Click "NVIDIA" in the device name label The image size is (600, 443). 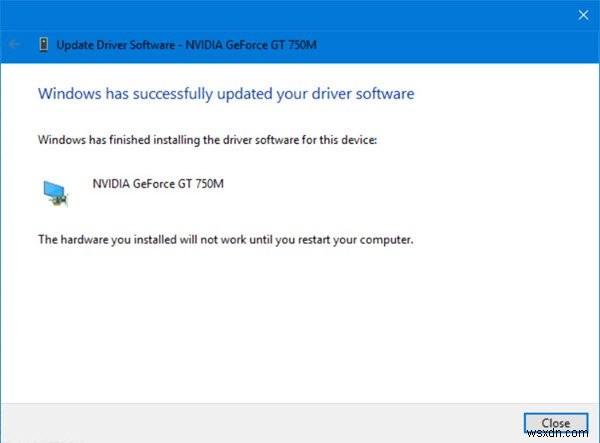click(111, 184)
